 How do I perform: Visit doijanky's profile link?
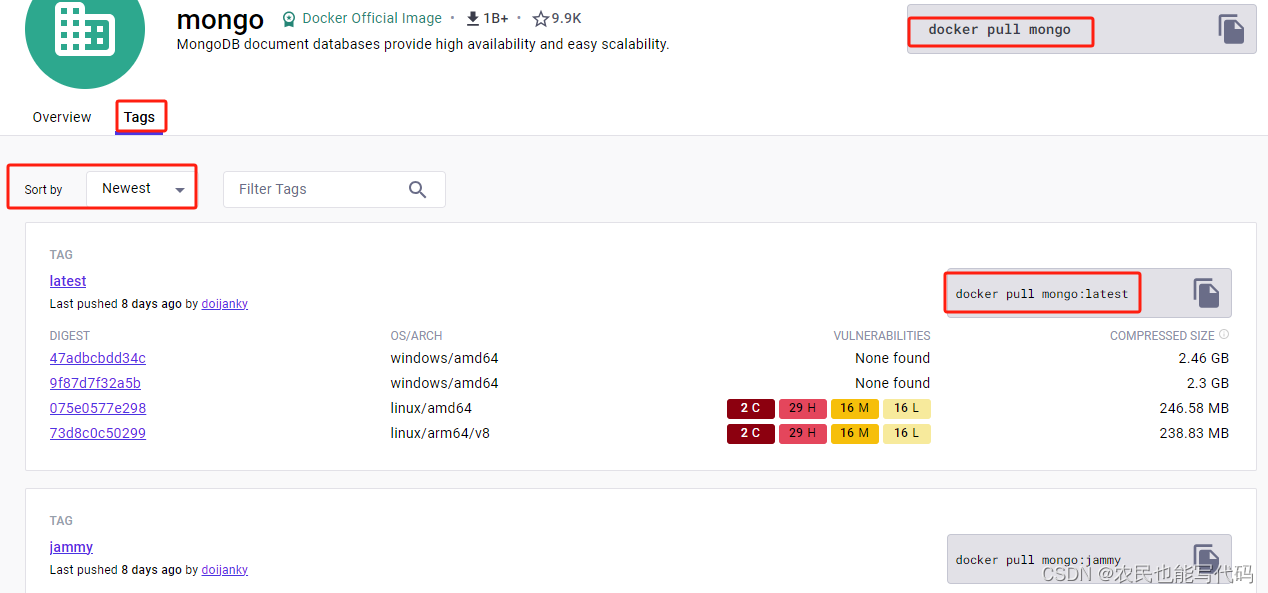point(224,303)
